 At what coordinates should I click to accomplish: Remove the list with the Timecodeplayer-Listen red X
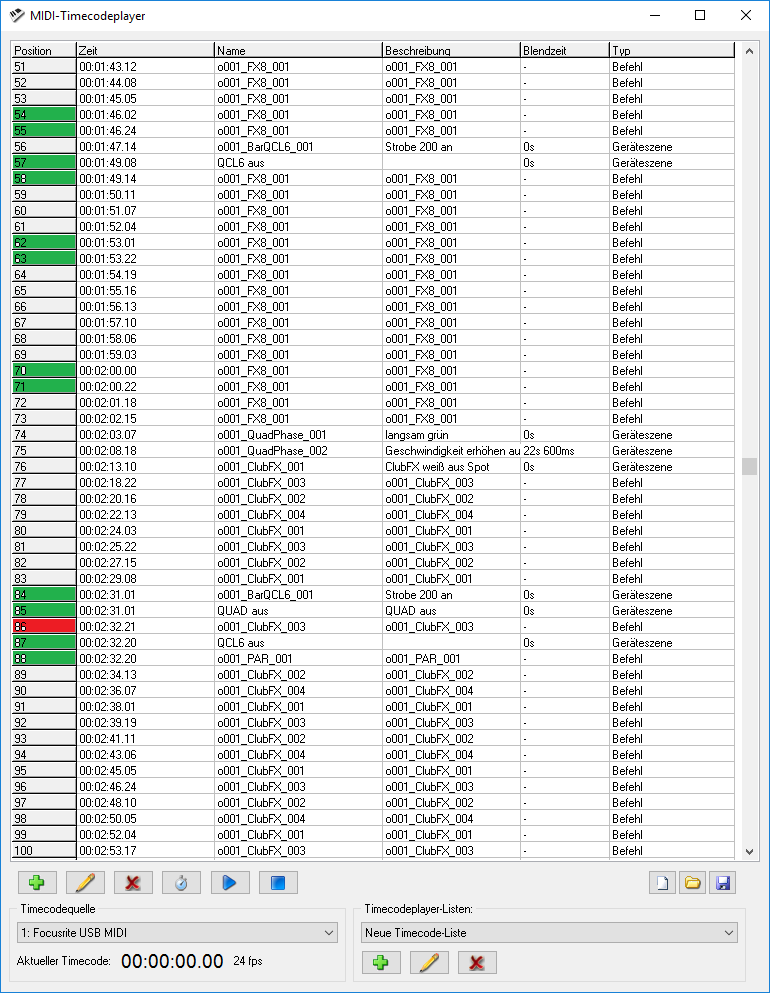[x=477, y=962]
